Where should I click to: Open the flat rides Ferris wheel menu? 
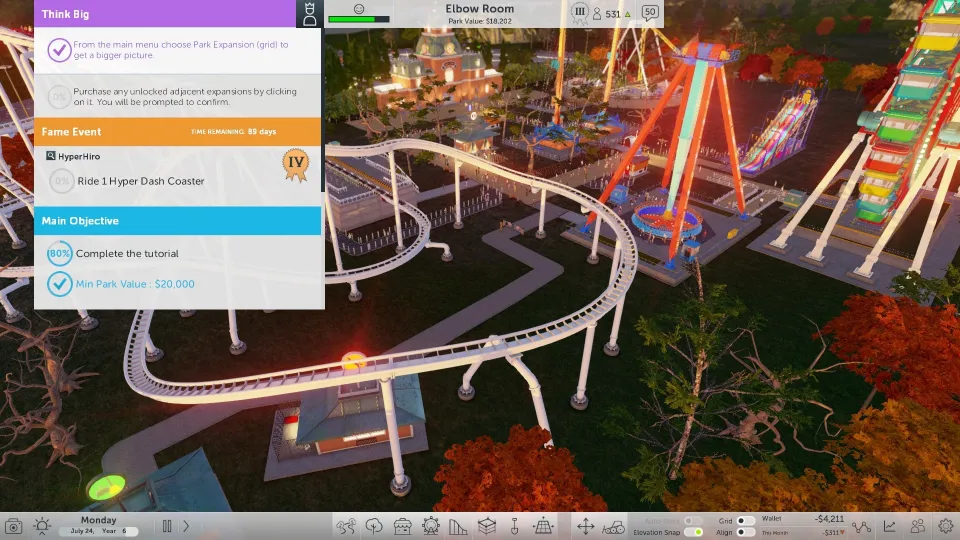[431, 526]
